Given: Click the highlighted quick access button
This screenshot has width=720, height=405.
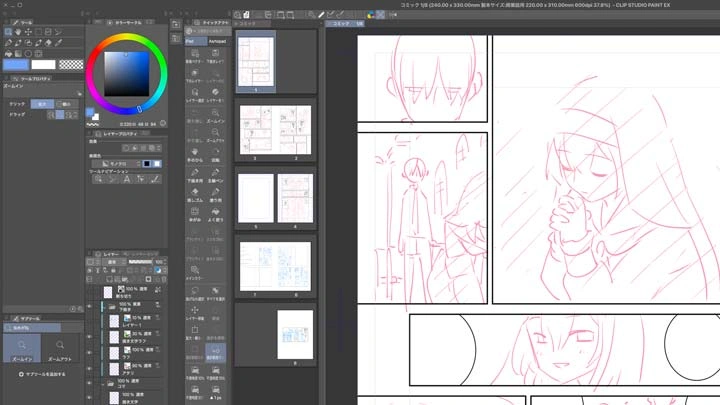Looking at the screenshot, I should tap(217, 351).
